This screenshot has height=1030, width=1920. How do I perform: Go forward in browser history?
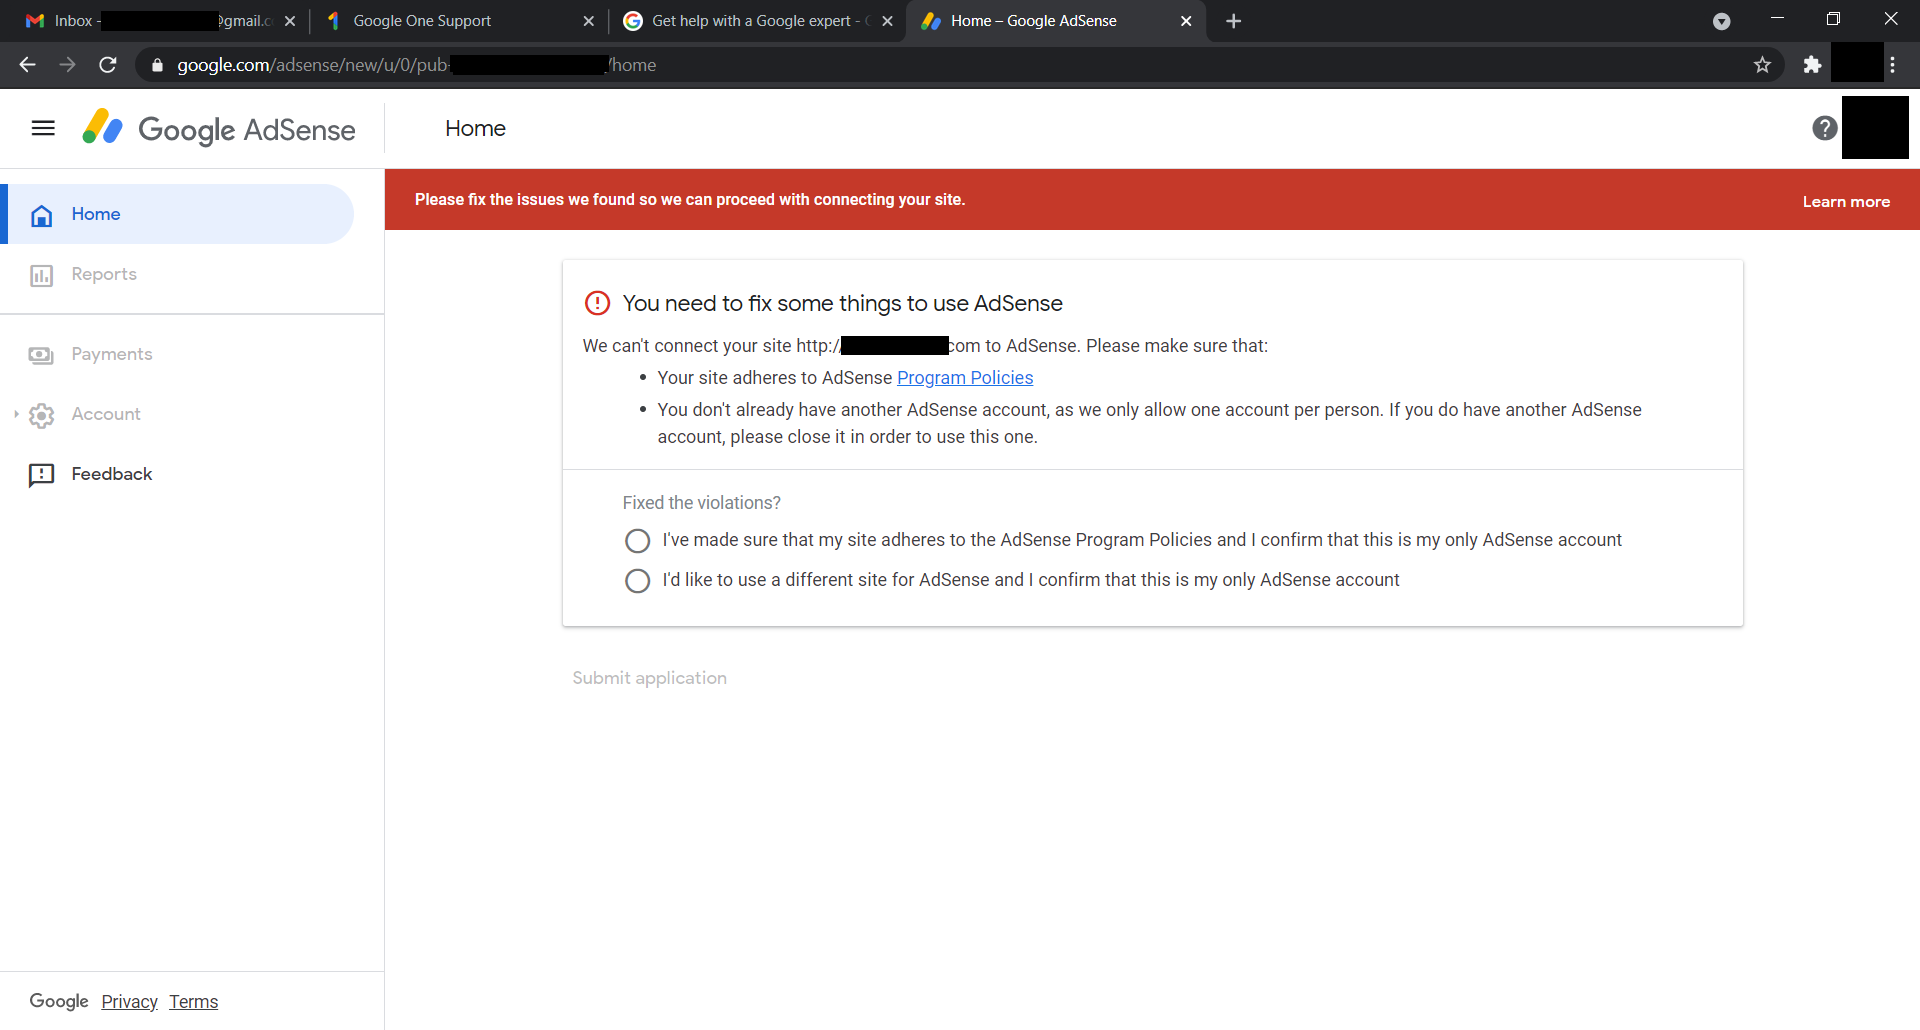click(67, 65)
